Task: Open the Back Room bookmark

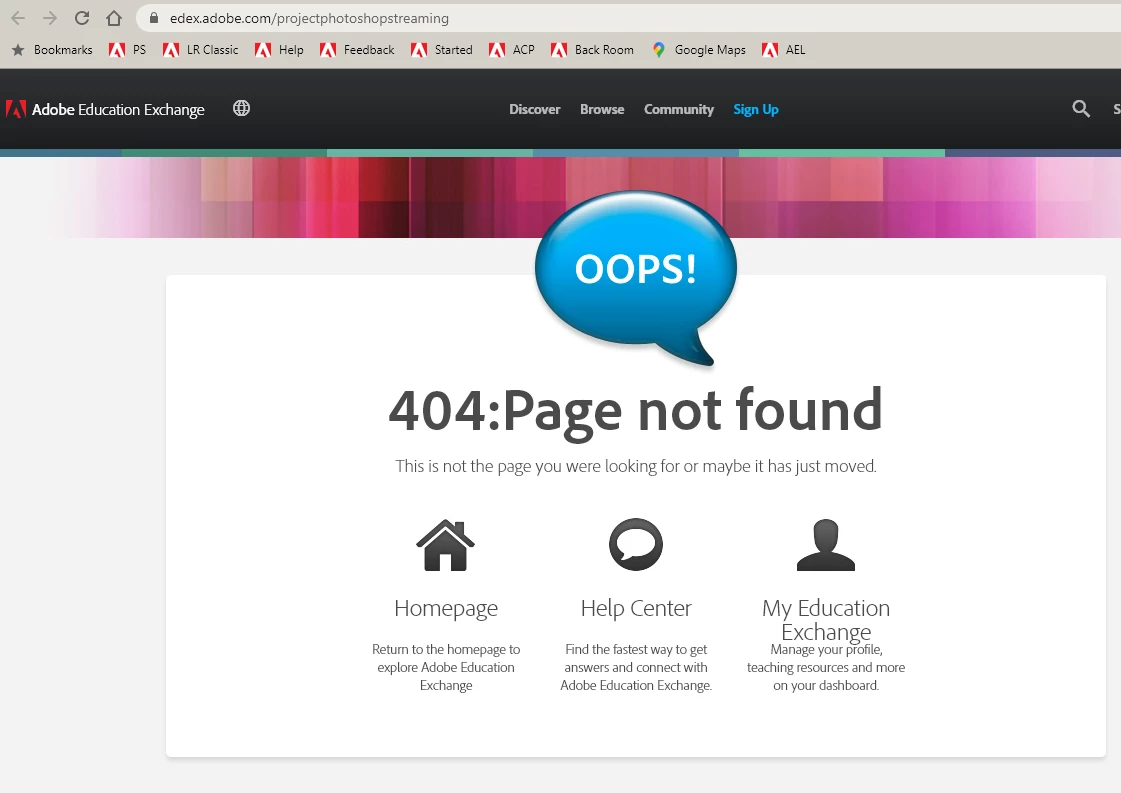Action: coord(592,49)
